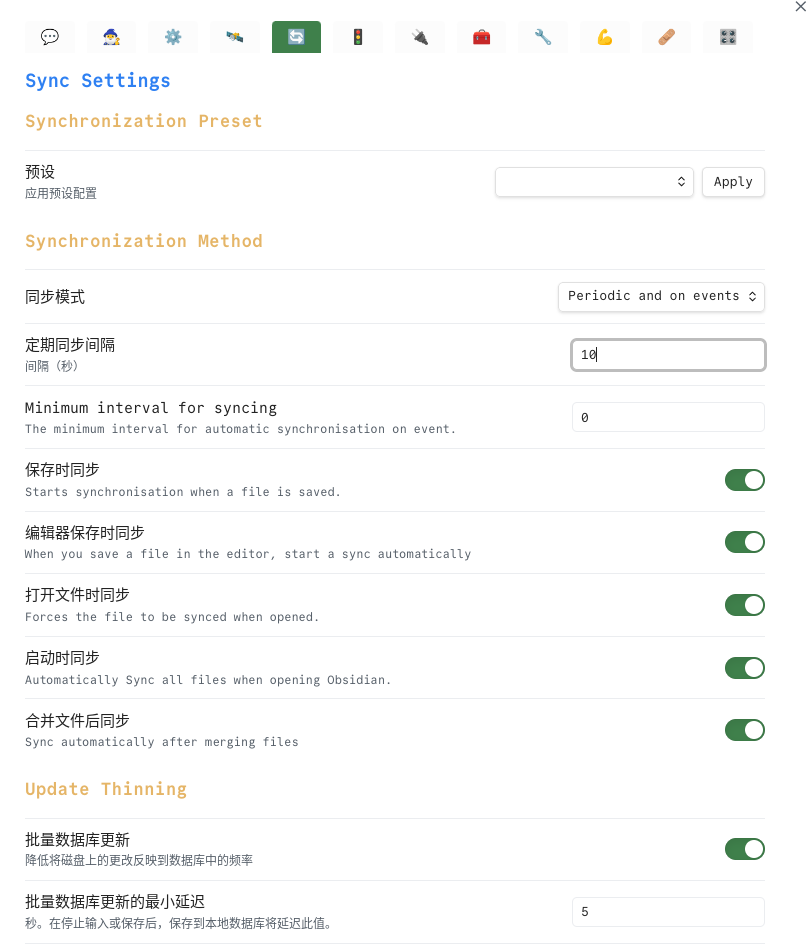
Task: Close the settings dialog with the X
Action: pyautogui.click(x=798, y=7)
